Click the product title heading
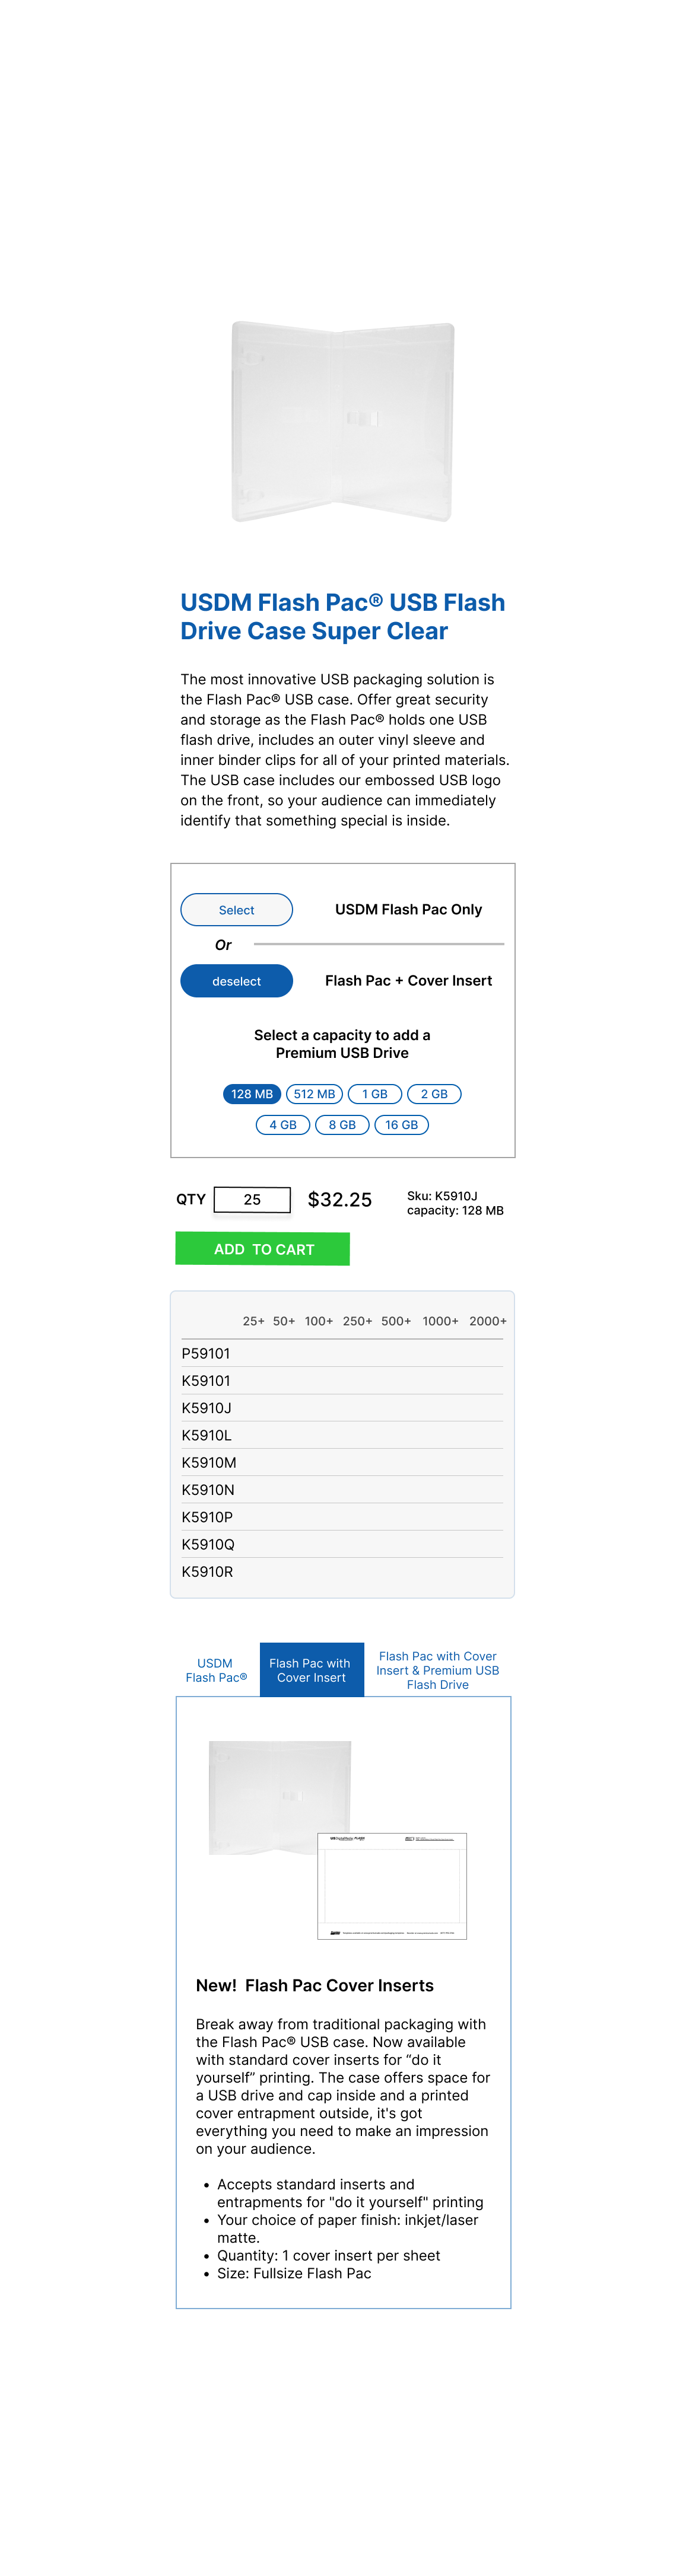This screenshot has width=686, height=2576. pyautogui.click(x=343, y=616)
